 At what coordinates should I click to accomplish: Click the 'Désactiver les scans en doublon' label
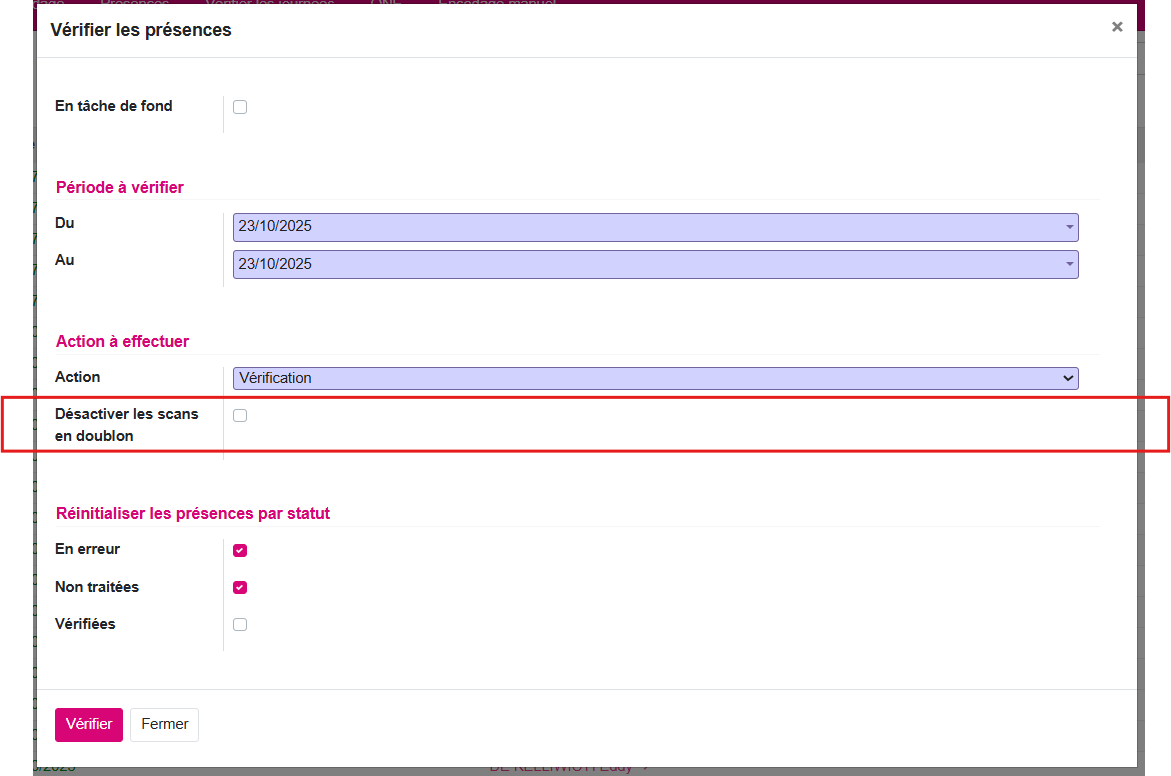pyautogui.click(x=126, y=424)
